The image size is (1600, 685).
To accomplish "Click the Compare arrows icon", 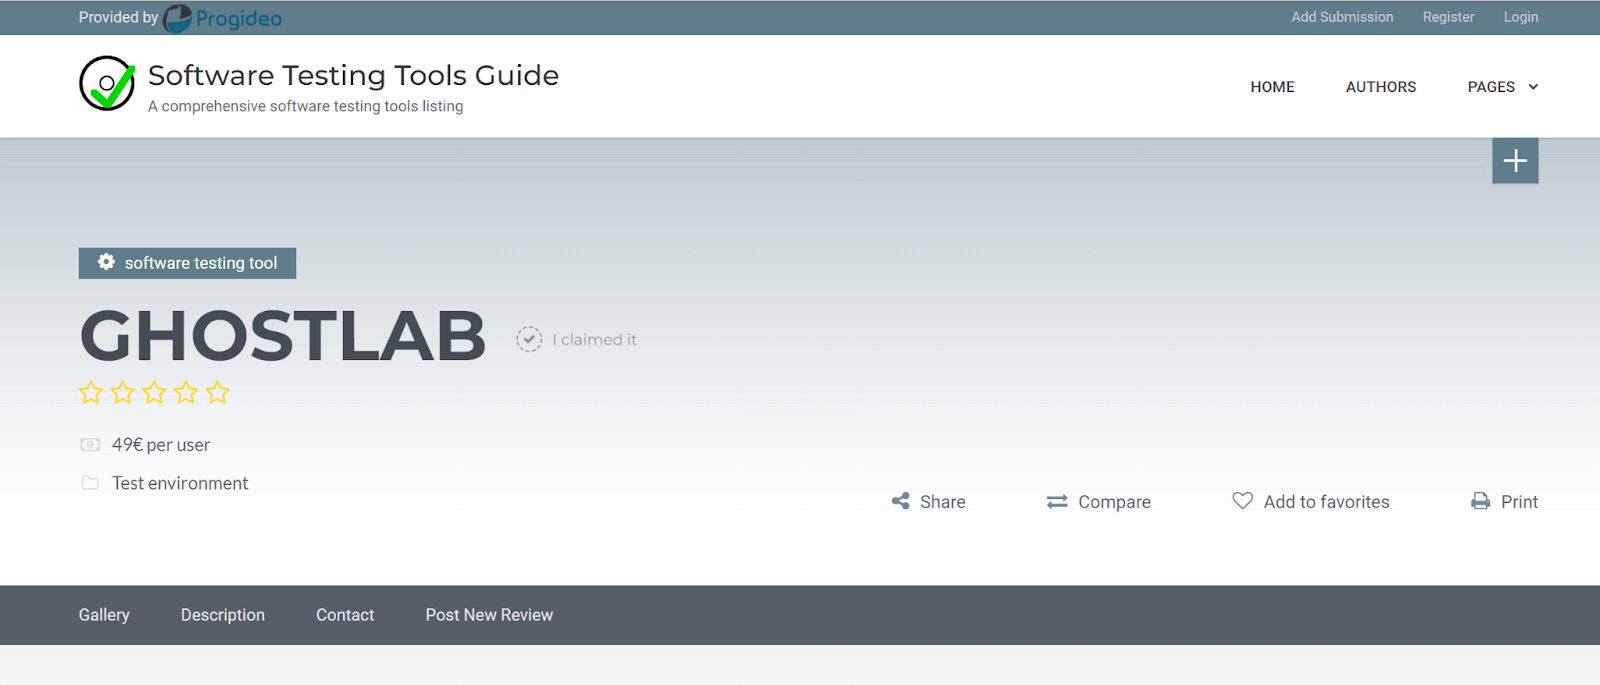I will pyautogui.click(x=1057, y=502).
